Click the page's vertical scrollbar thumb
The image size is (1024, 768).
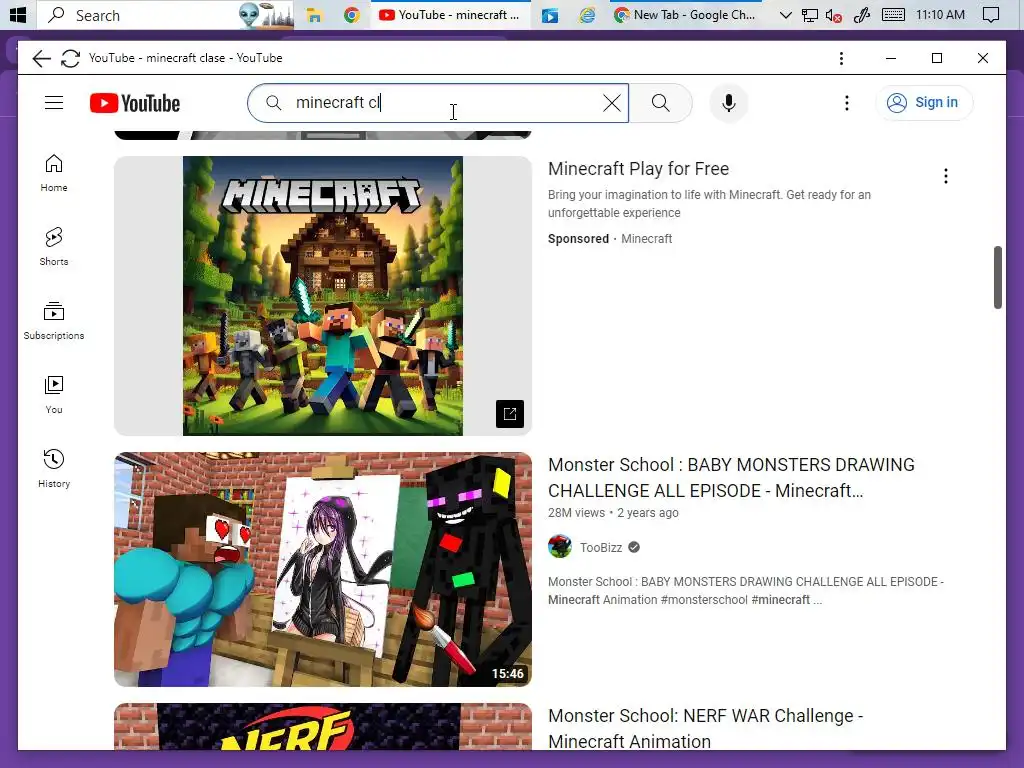(997, 277)
